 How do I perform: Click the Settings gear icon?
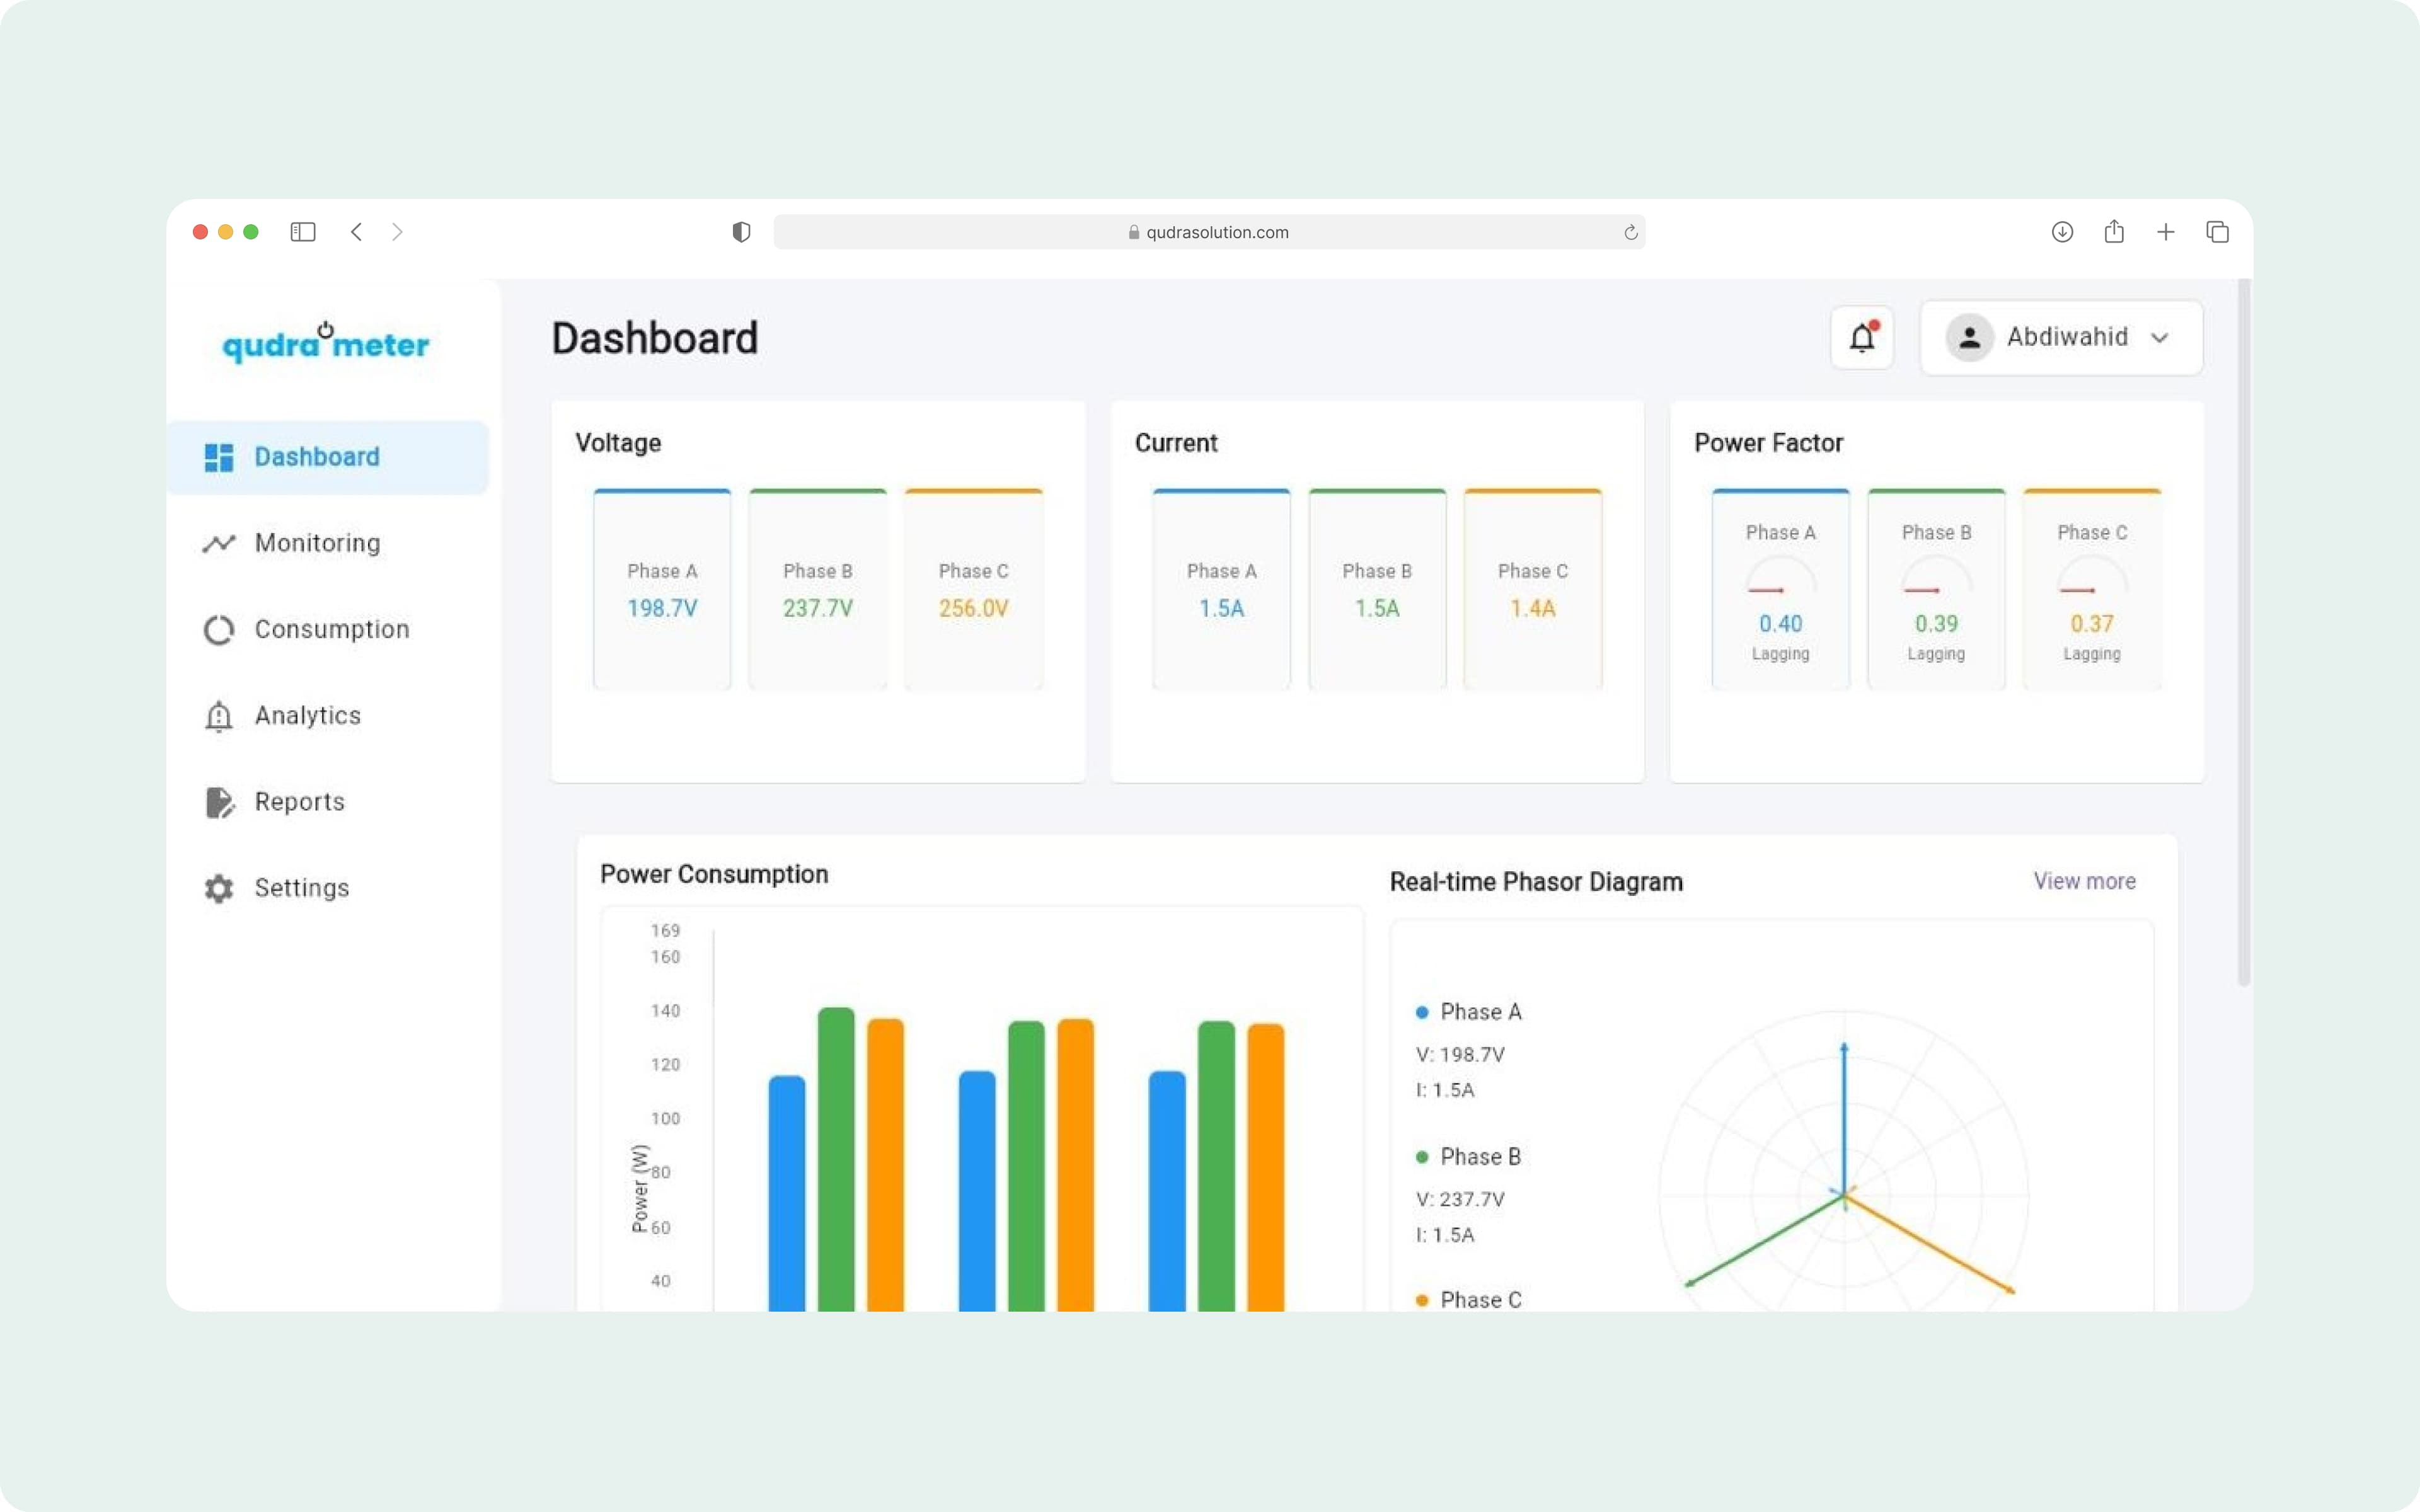218,888
